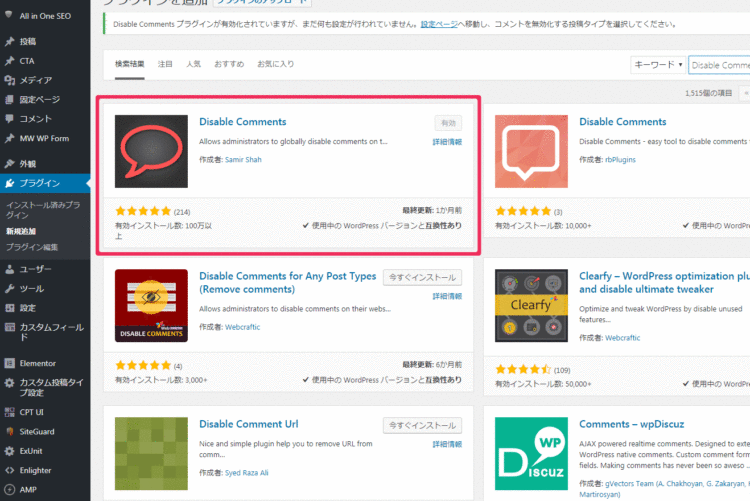Click the 固定ページ page icon
The height and width of the screenshot is (501, 750).
9,99
